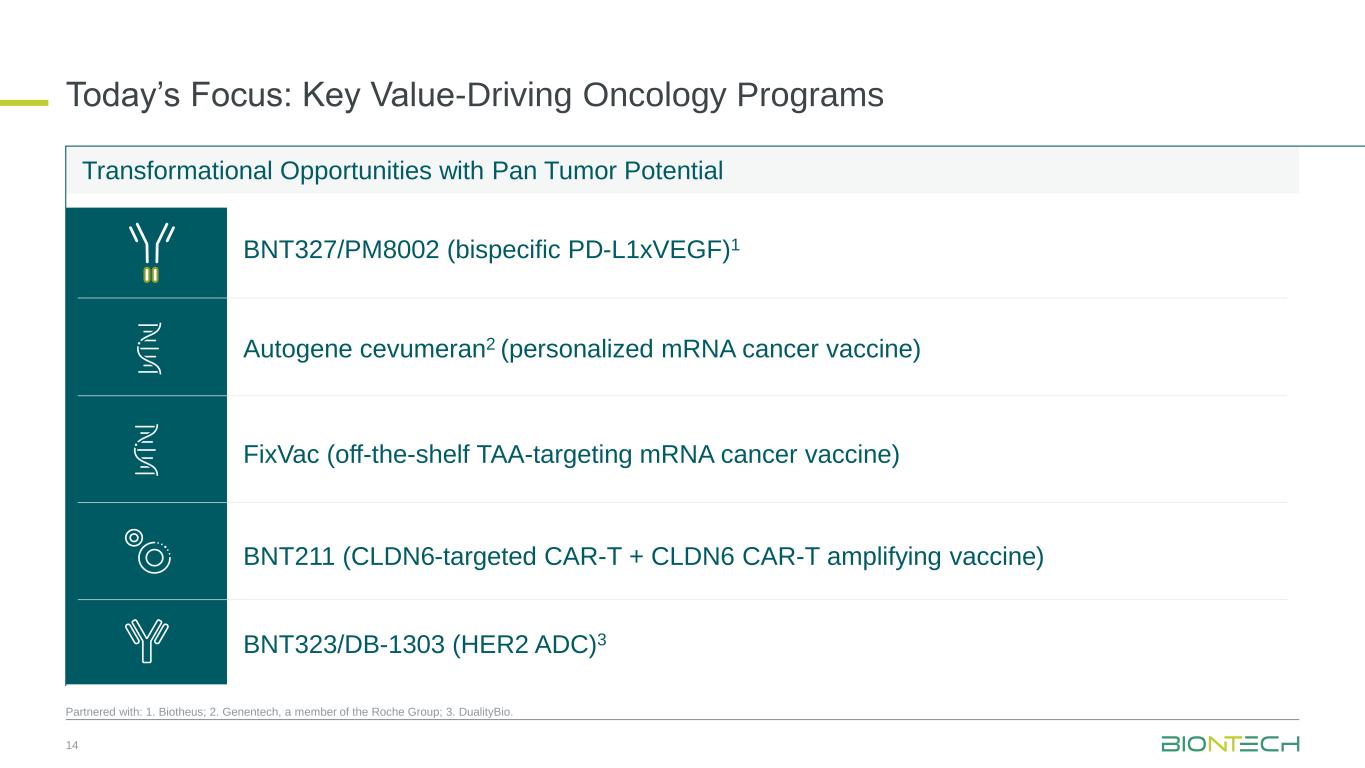Click superscript 1 after PD-L1xVEGF

(x=735, y=244)
